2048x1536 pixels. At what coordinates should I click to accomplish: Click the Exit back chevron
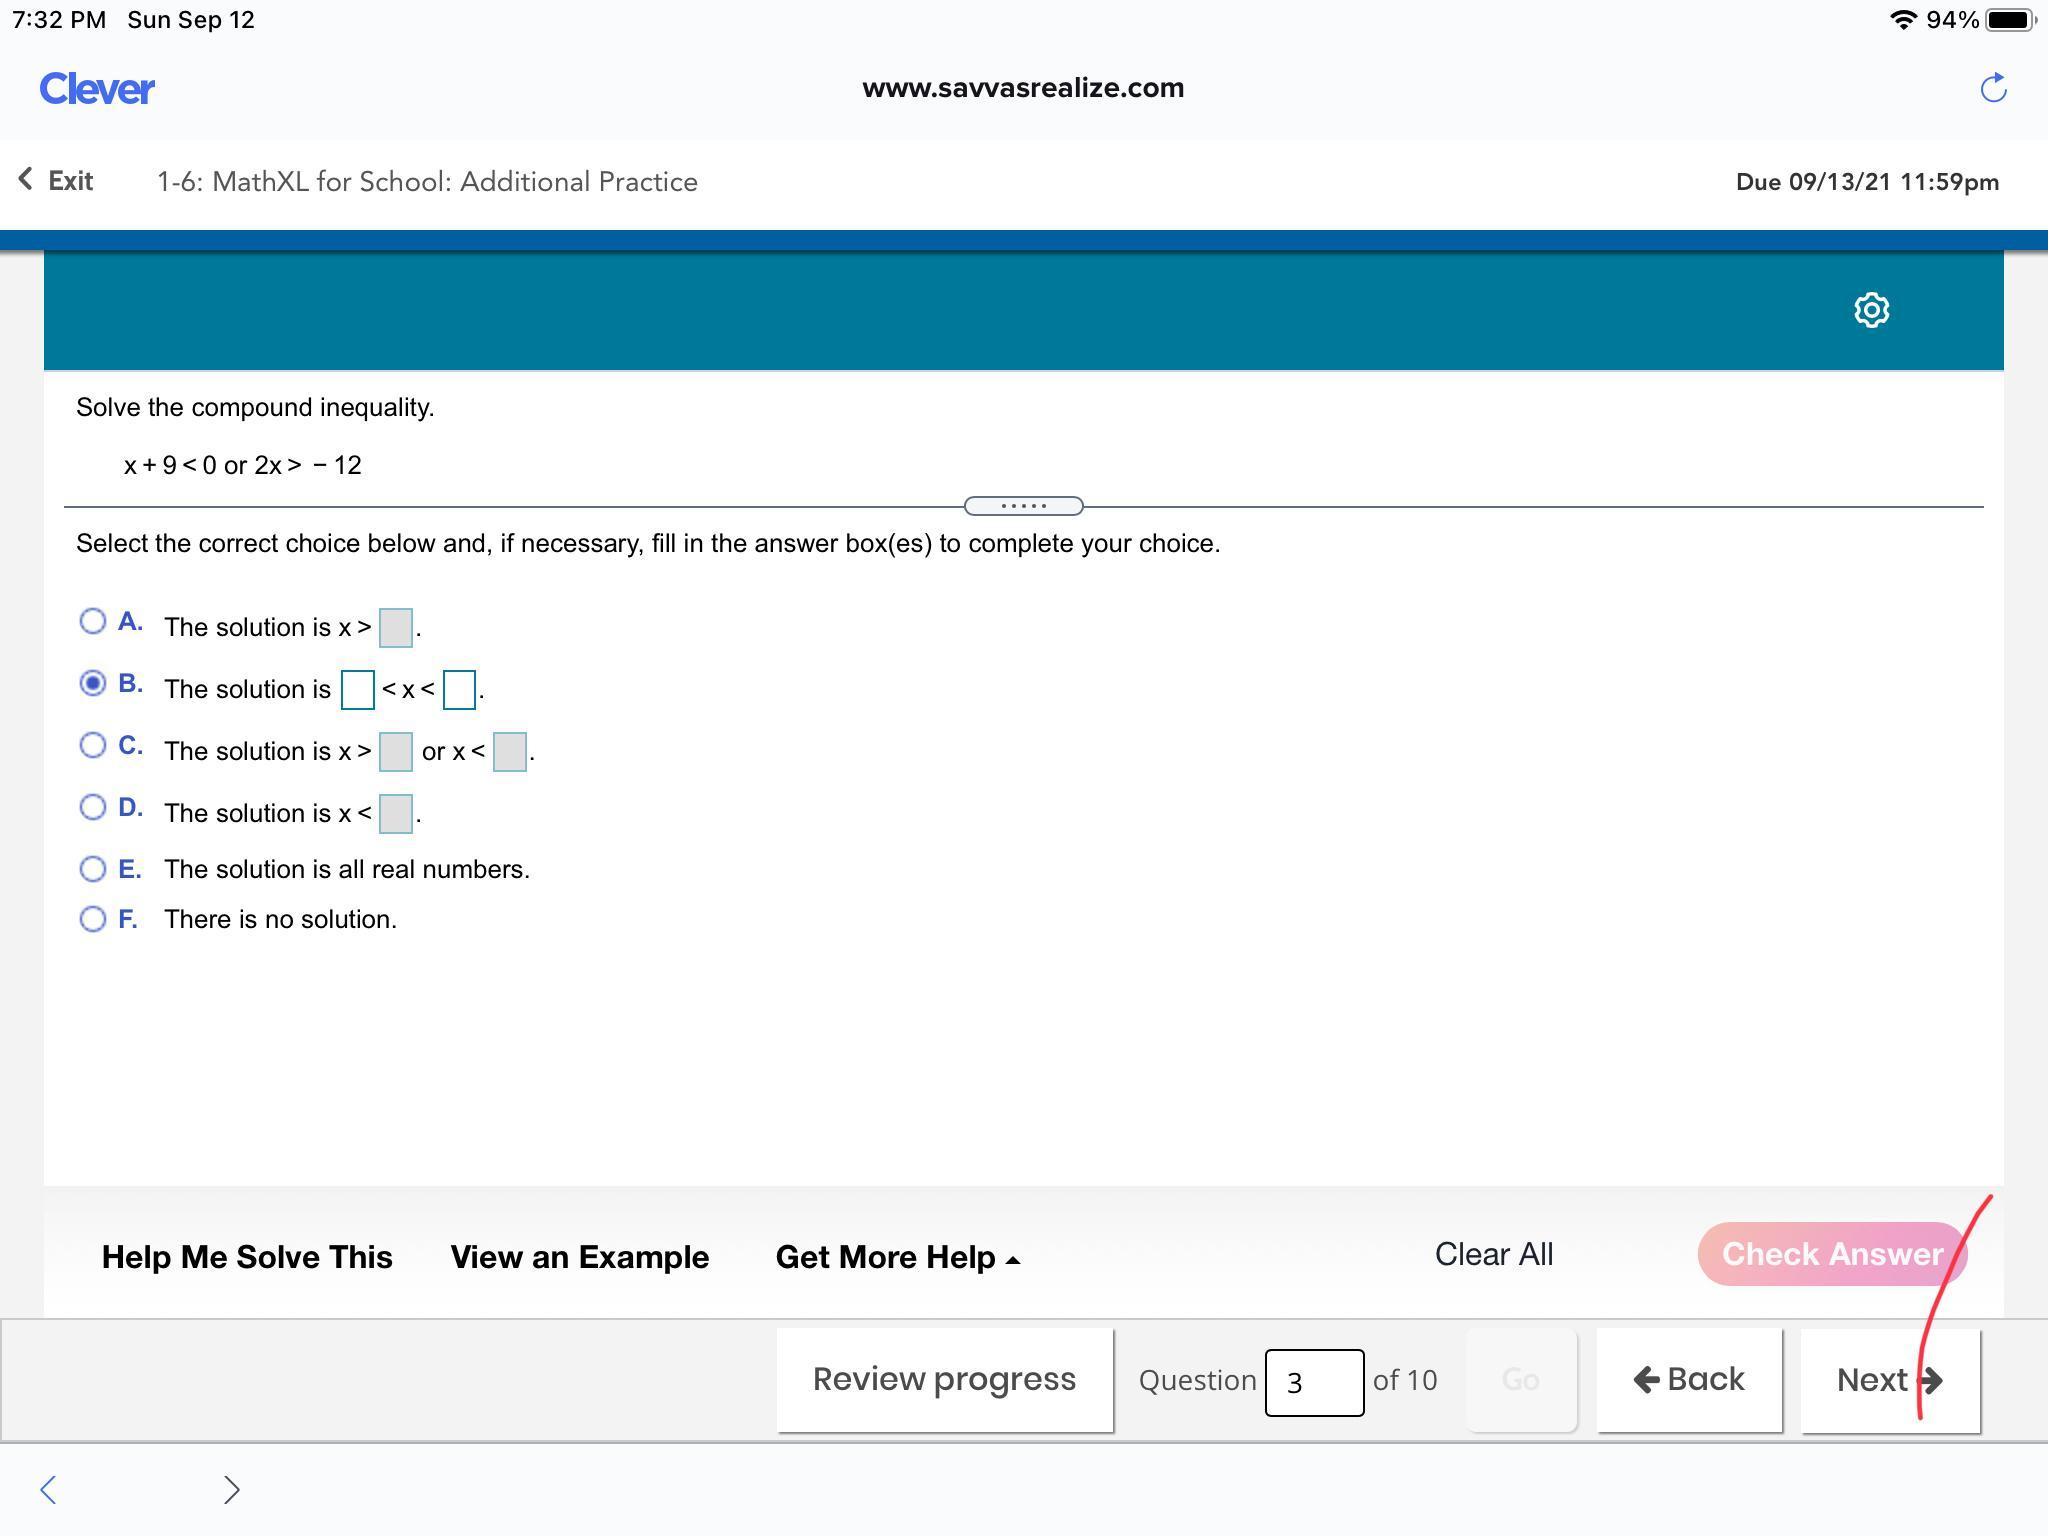(27, 180)
